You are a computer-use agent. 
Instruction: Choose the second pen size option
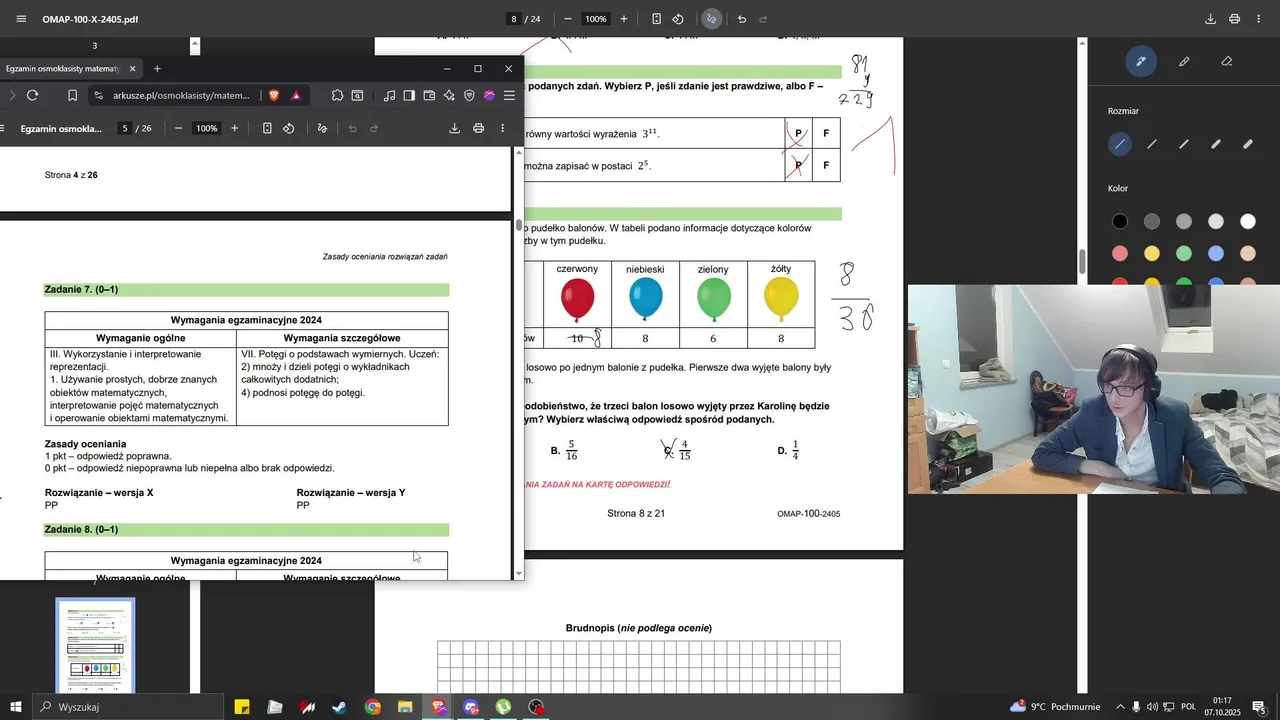pos(1152,144)
